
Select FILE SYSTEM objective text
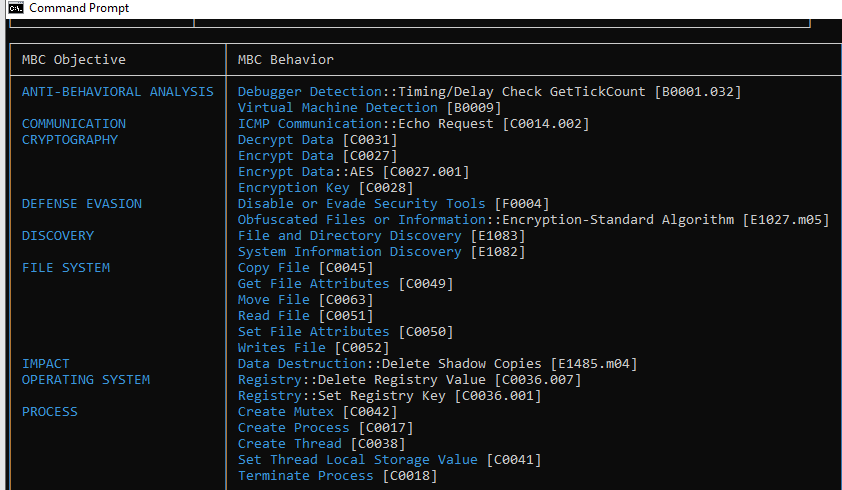(x=66, y=268)
